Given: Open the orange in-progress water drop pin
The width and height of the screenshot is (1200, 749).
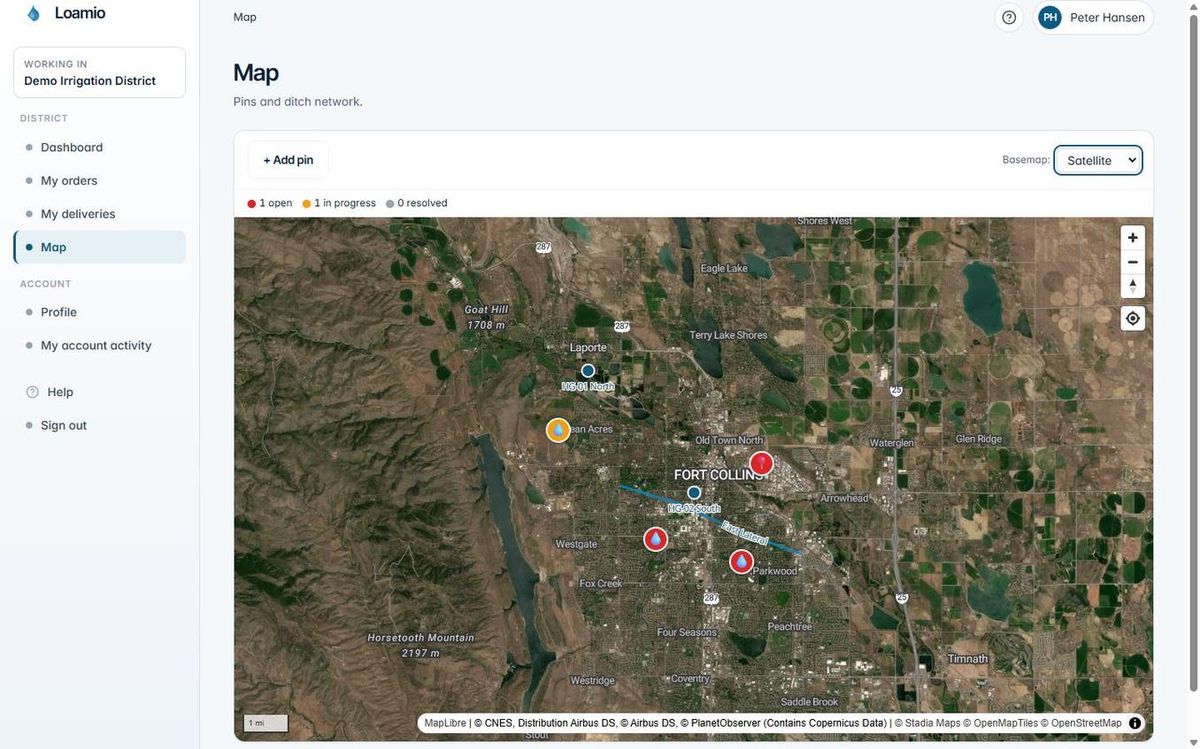Looking at the screenshot, I should (x=558, y=430).
